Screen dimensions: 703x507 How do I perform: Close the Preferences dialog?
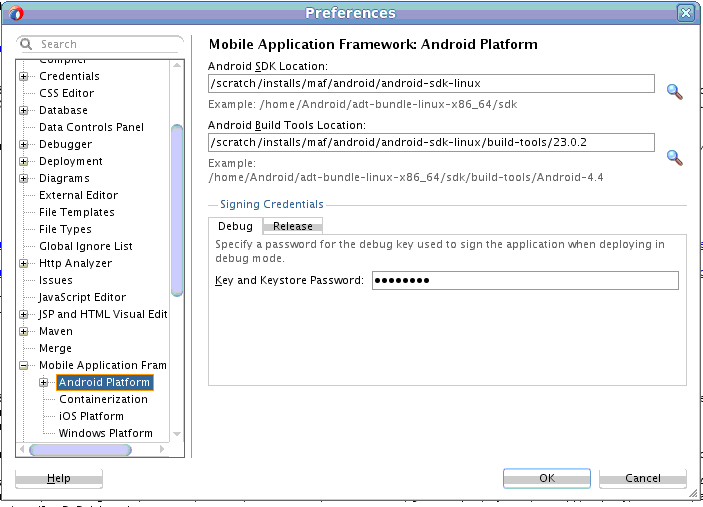click(686, 13)
